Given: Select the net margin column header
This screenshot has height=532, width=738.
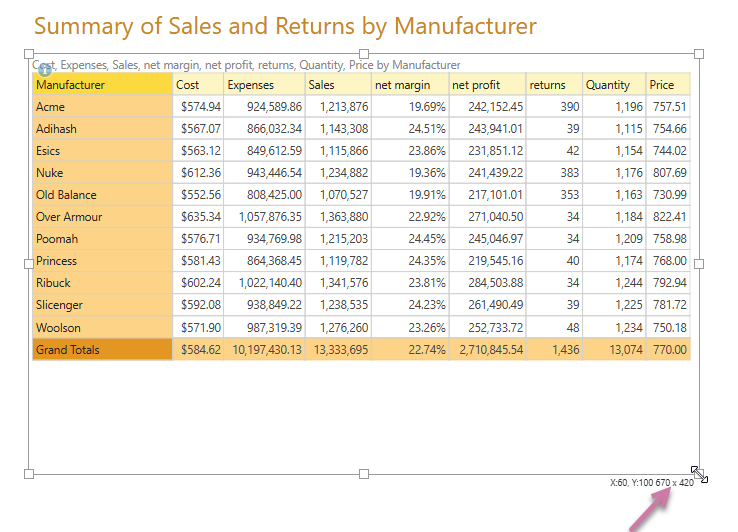Looking at the screenshot, I should pyautogui.click(x=410, y=85).
